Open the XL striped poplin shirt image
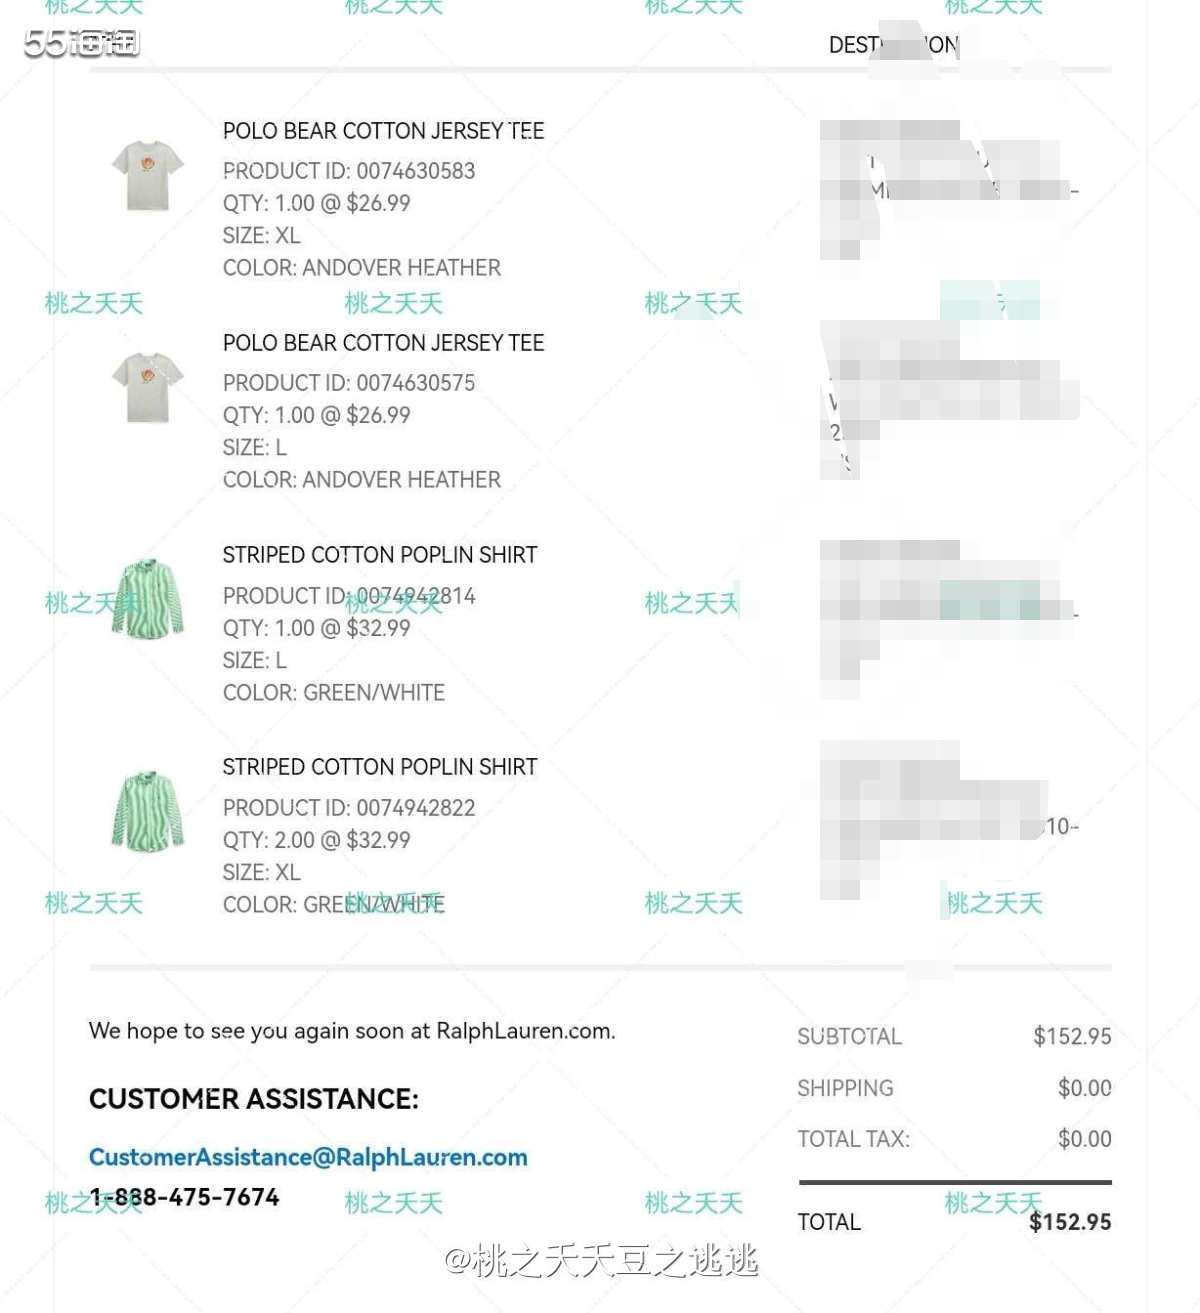This screenshot has width=1200, height=1313. [148, 810]
